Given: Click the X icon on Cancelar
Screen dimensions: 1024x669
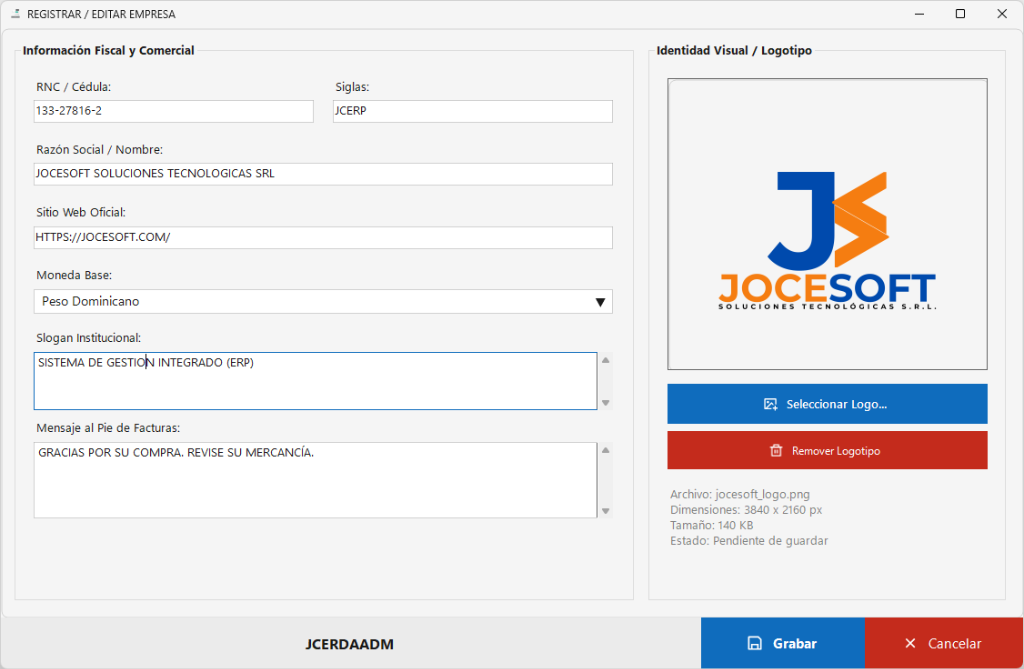Looking at the screenshot, I should pyautogui.click(x=910, y=644).
